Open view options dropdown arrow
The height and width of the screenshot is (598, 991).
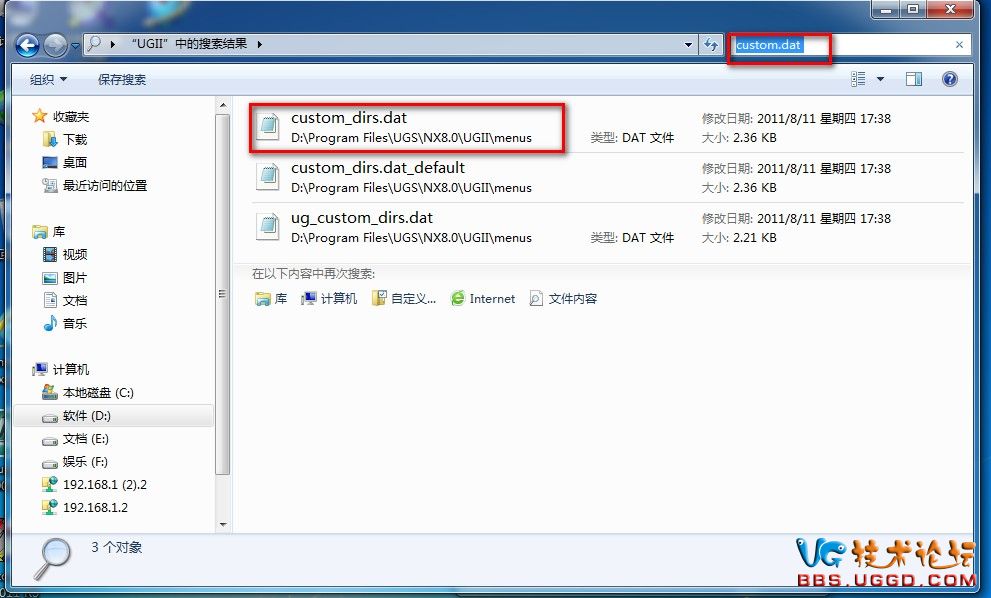880,79
